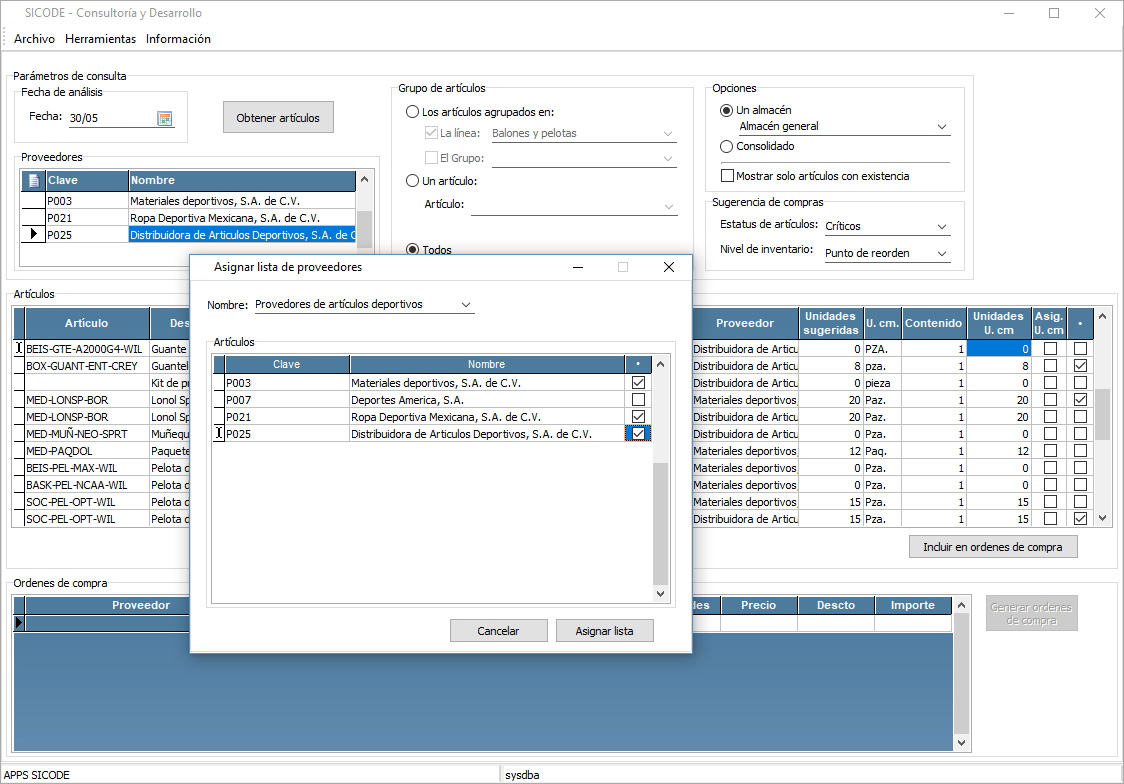Open the Nivel de inventario dropdown
The height and width of the screenshot is (784, 1124).
(941, 254)
